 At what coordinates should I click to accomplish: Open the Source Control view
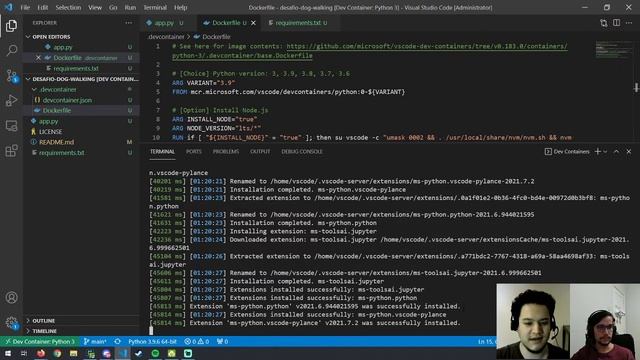pos(11,76)
